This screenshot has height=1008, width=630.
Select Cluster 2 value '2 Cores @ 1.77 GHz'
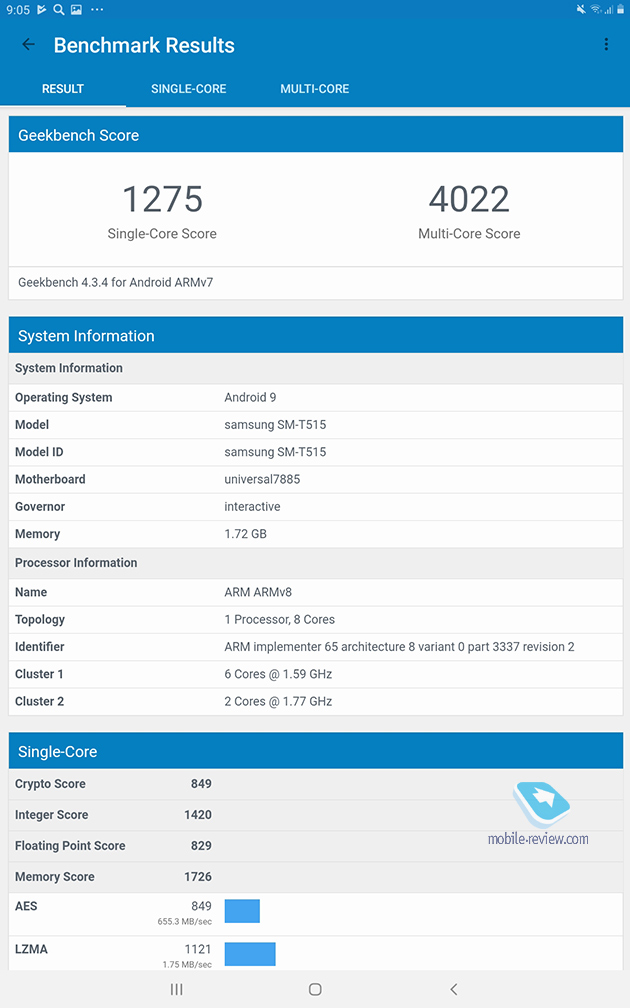coord(278,701)
